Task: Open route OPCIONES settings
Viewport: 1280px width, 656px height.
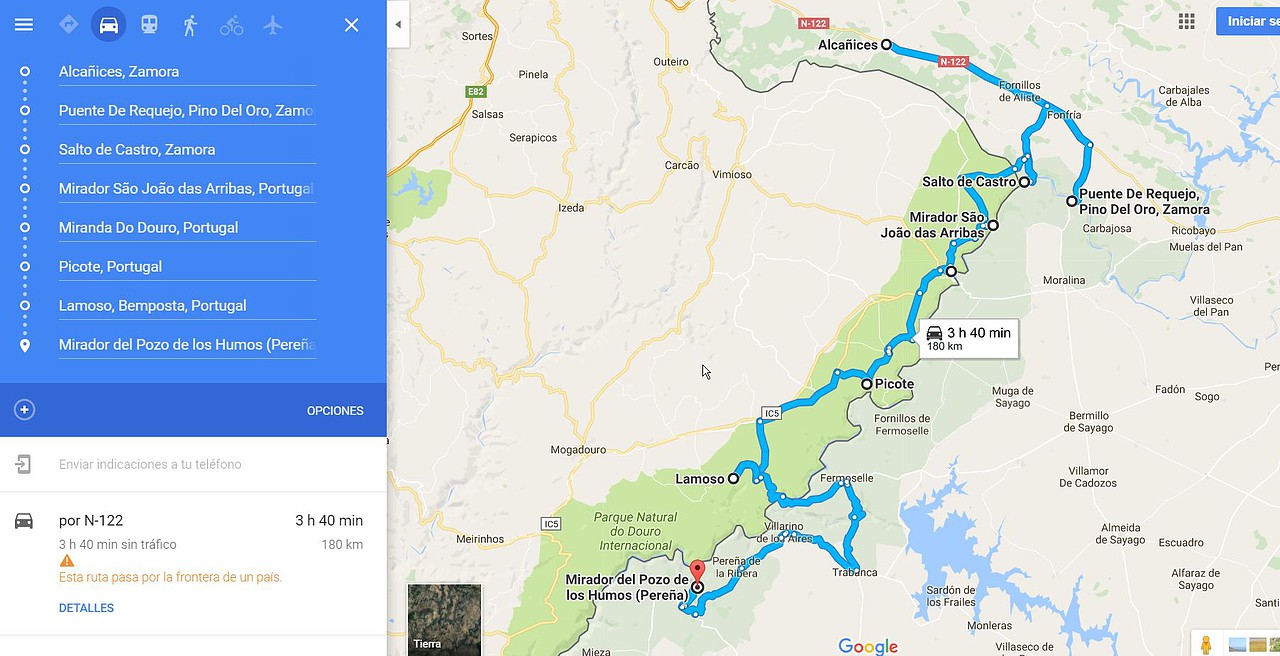Action: pyautogui.click(x=335, y=411)
